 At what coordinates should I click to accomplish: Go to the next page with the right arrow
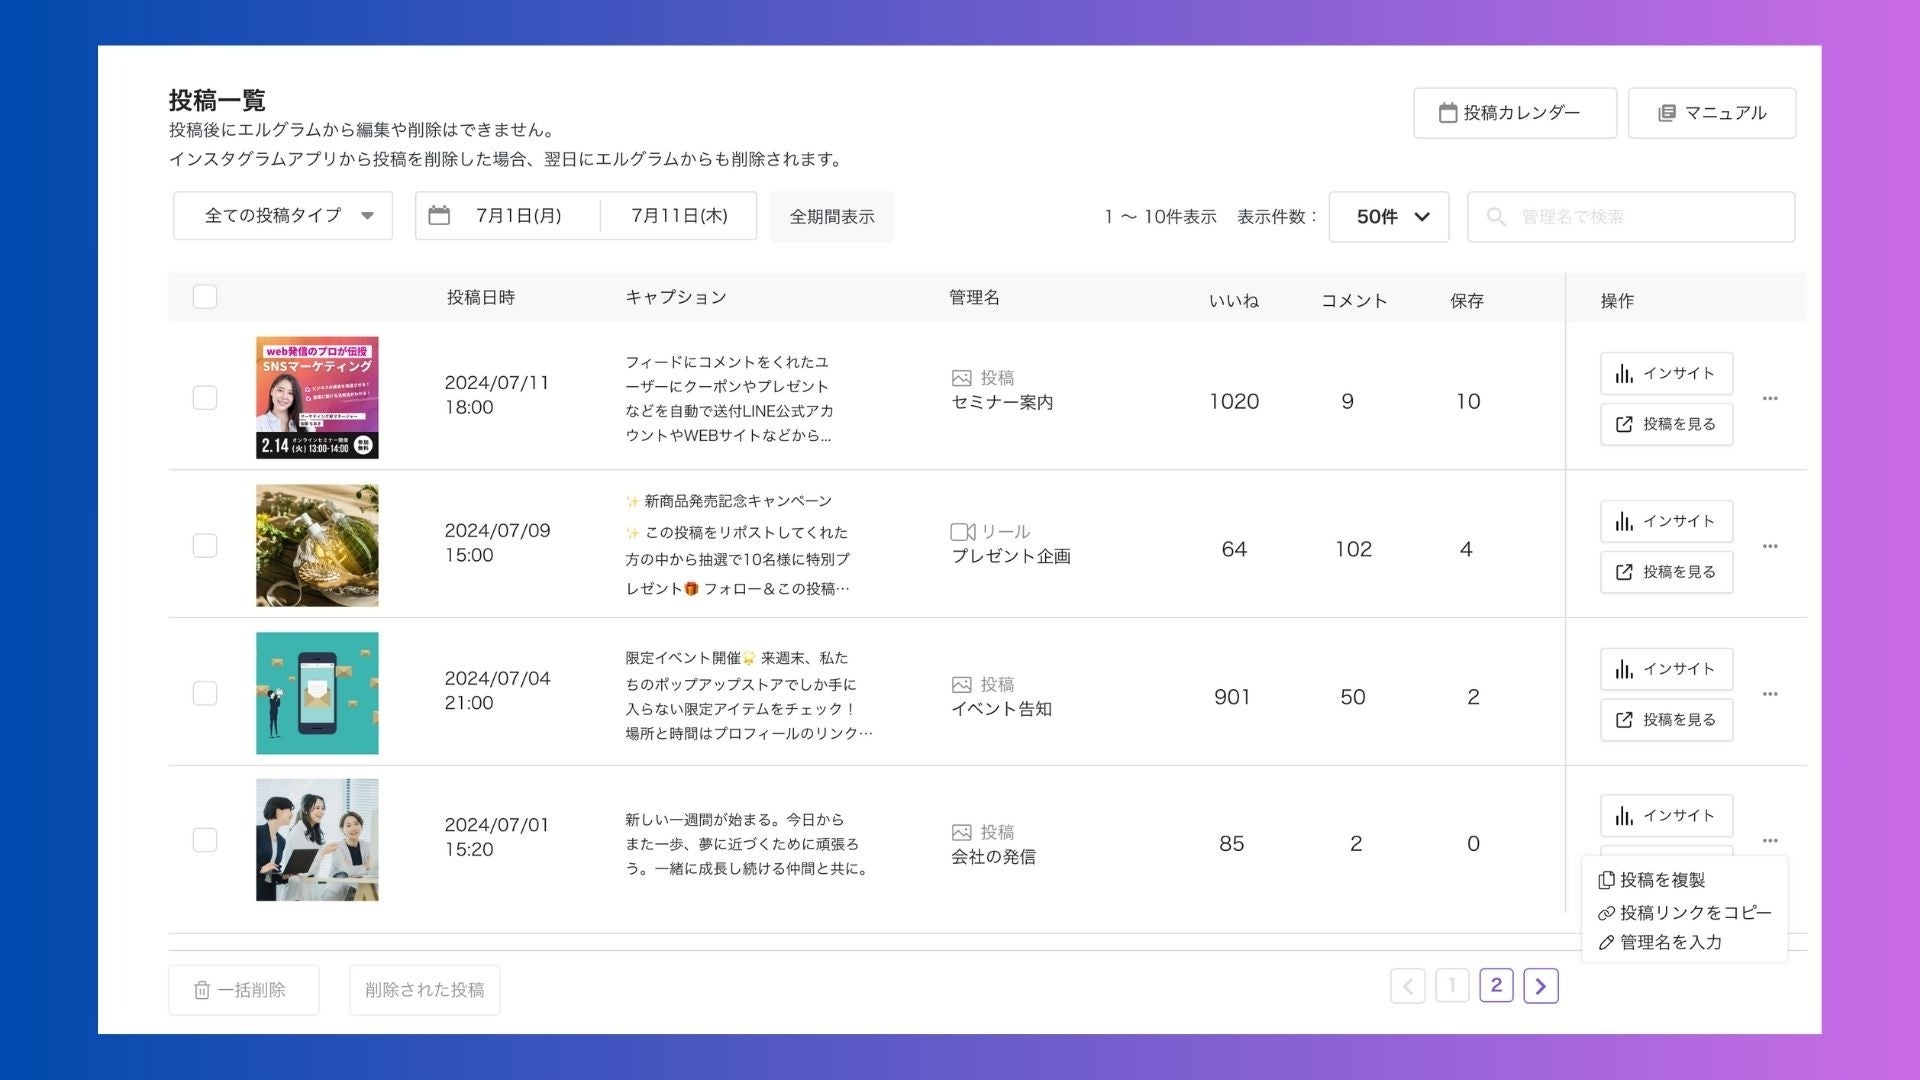[1540, 987]
